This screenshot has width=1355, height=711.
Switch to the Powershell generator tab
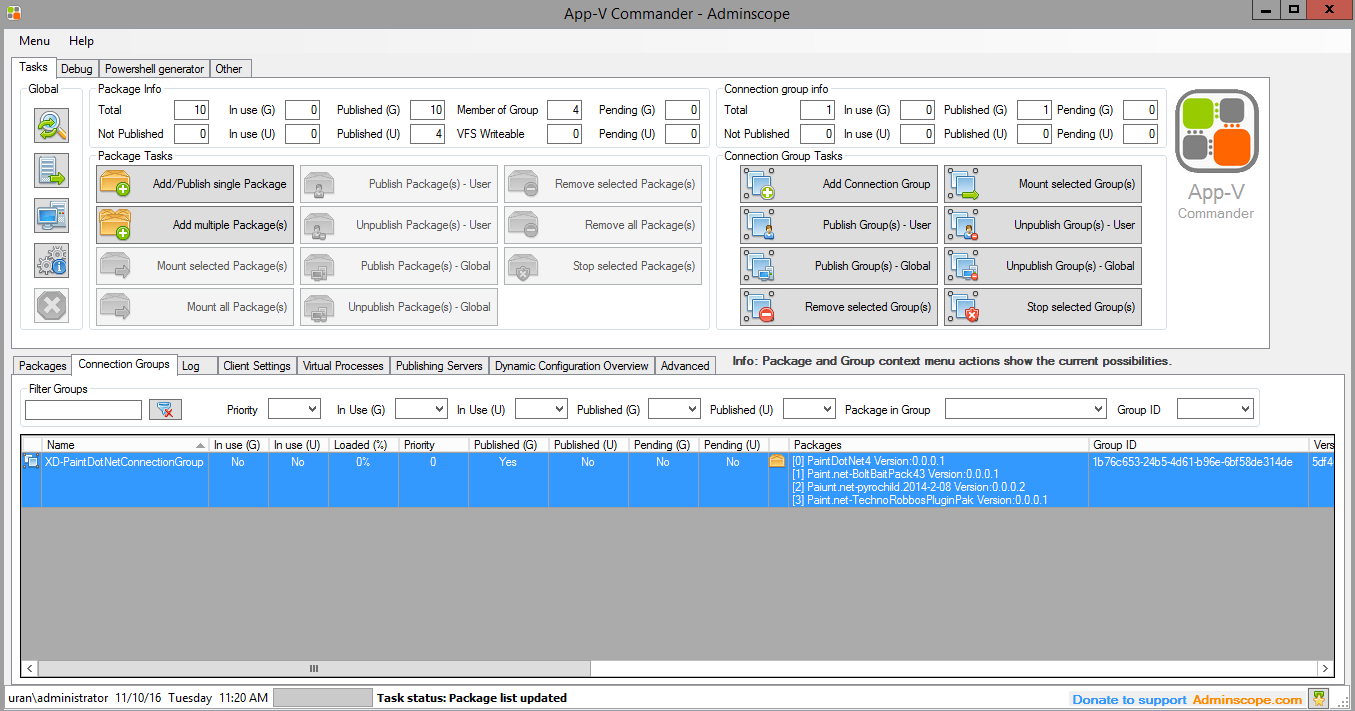[x=154, y=69]
